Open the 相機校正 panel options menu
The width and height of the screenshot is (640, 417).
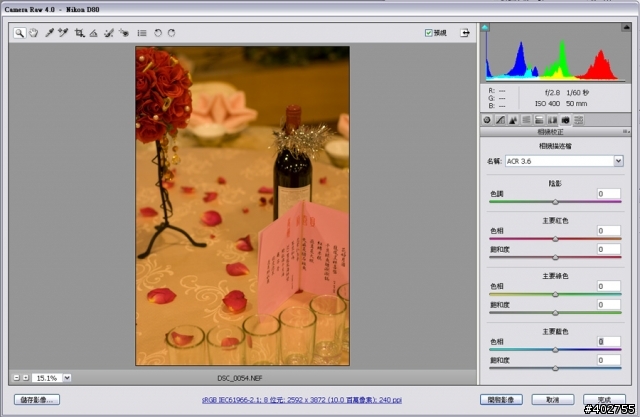coord(626,131)
